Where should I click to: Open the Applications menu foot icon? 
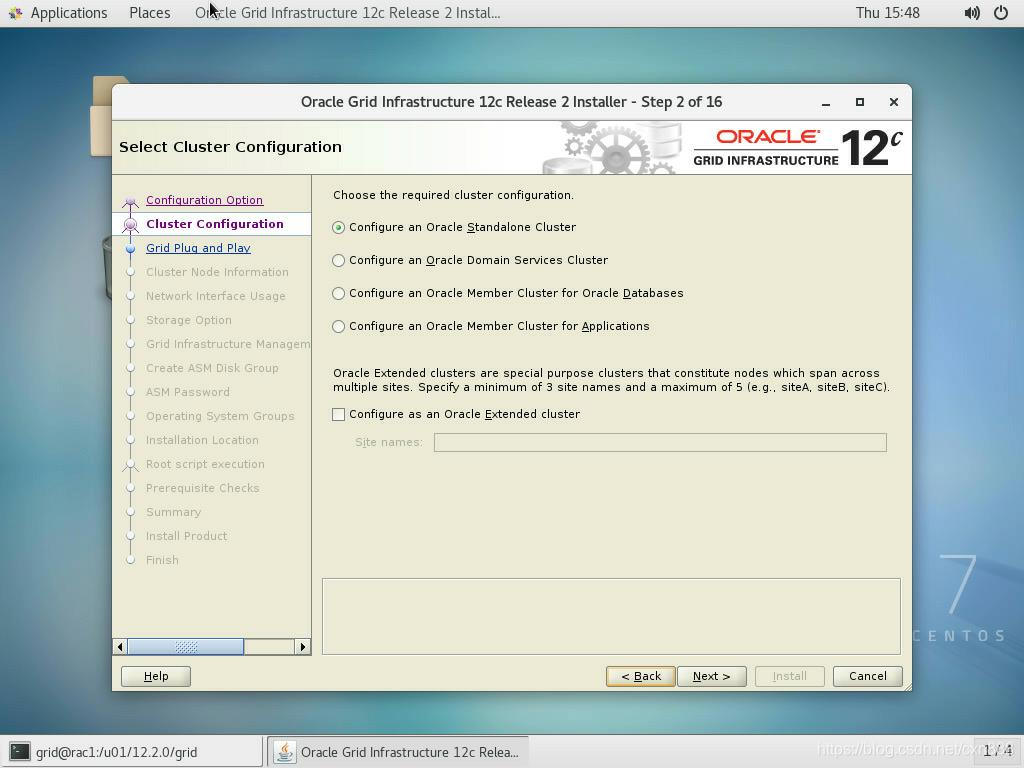pyautogui.click(x=15, y=13)
